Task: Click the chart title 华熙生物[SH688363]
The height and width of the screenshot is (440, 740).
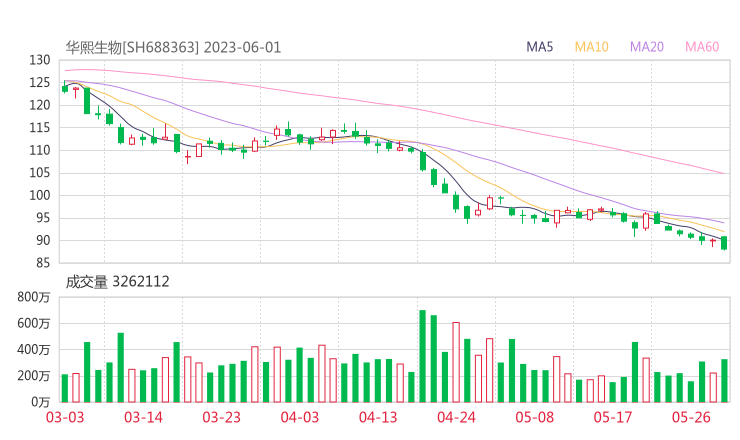Action: click(132, 48)
